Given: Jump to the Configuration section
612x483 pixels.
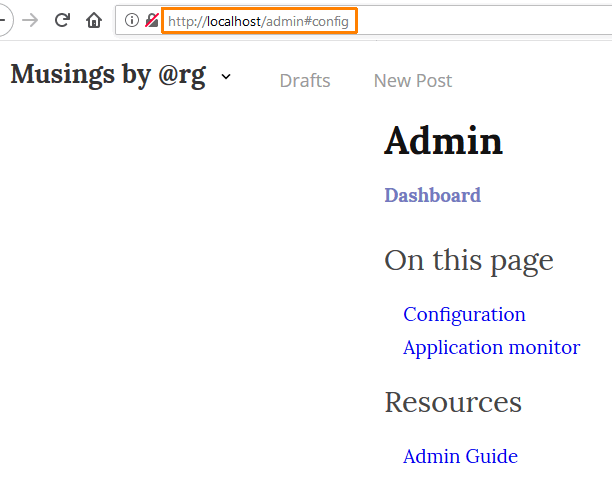Looking at the screenshot, I should click(464, 314).
